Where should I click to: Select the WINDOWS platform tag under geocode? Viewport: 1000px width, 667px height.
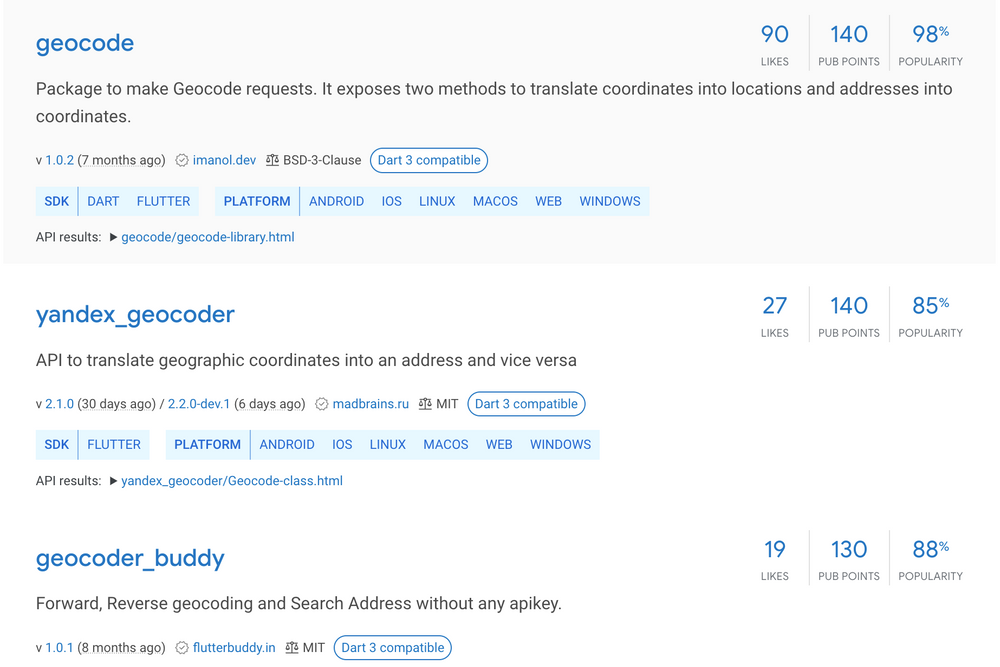609,201
